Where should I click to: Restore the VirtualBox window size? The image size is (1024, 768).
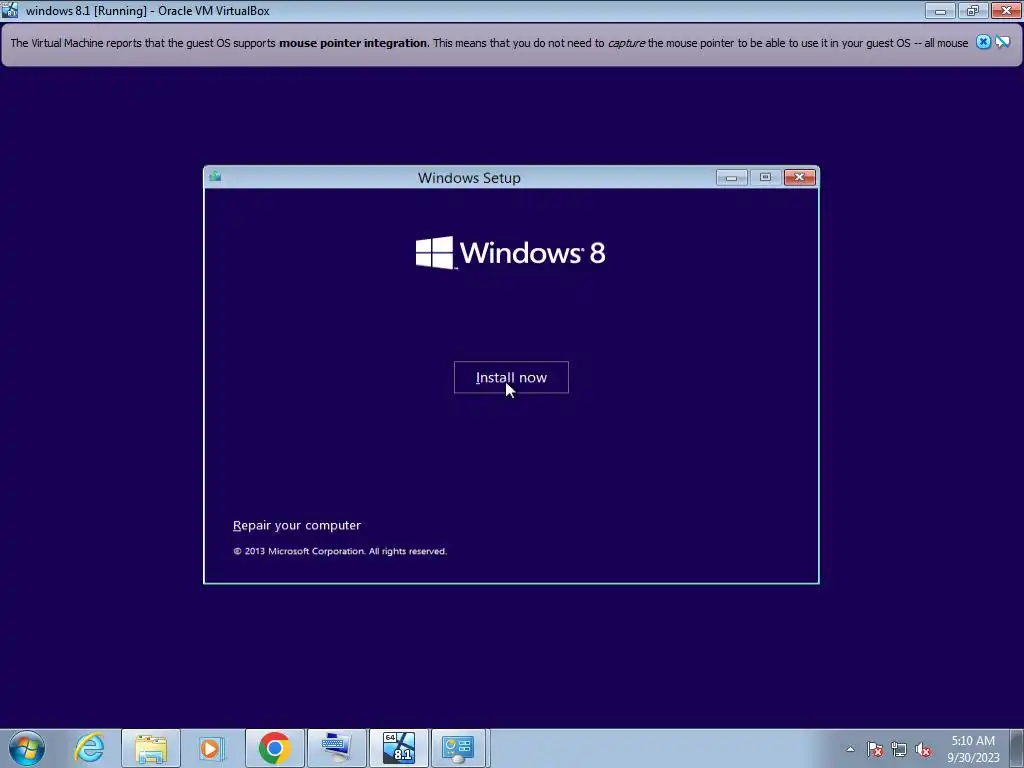coord(973,10)
